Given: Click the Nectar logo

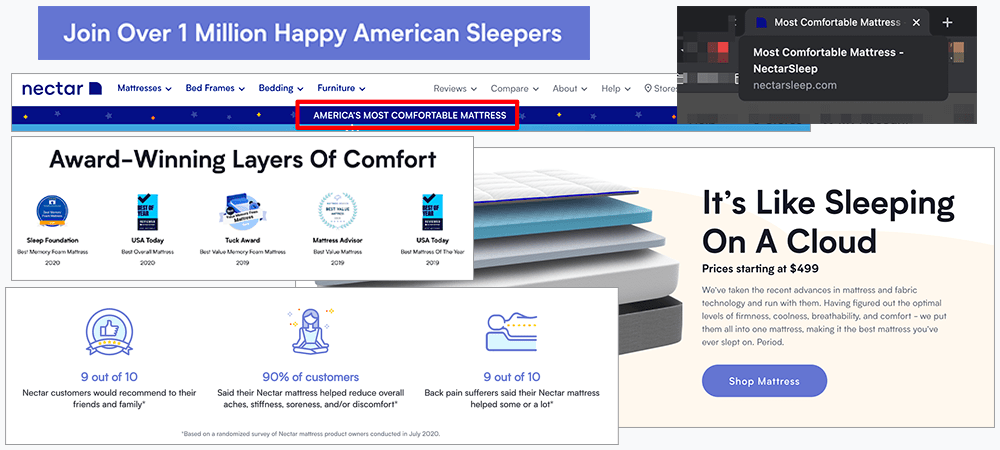Looking at the screenshot, I should coord(62,89).
